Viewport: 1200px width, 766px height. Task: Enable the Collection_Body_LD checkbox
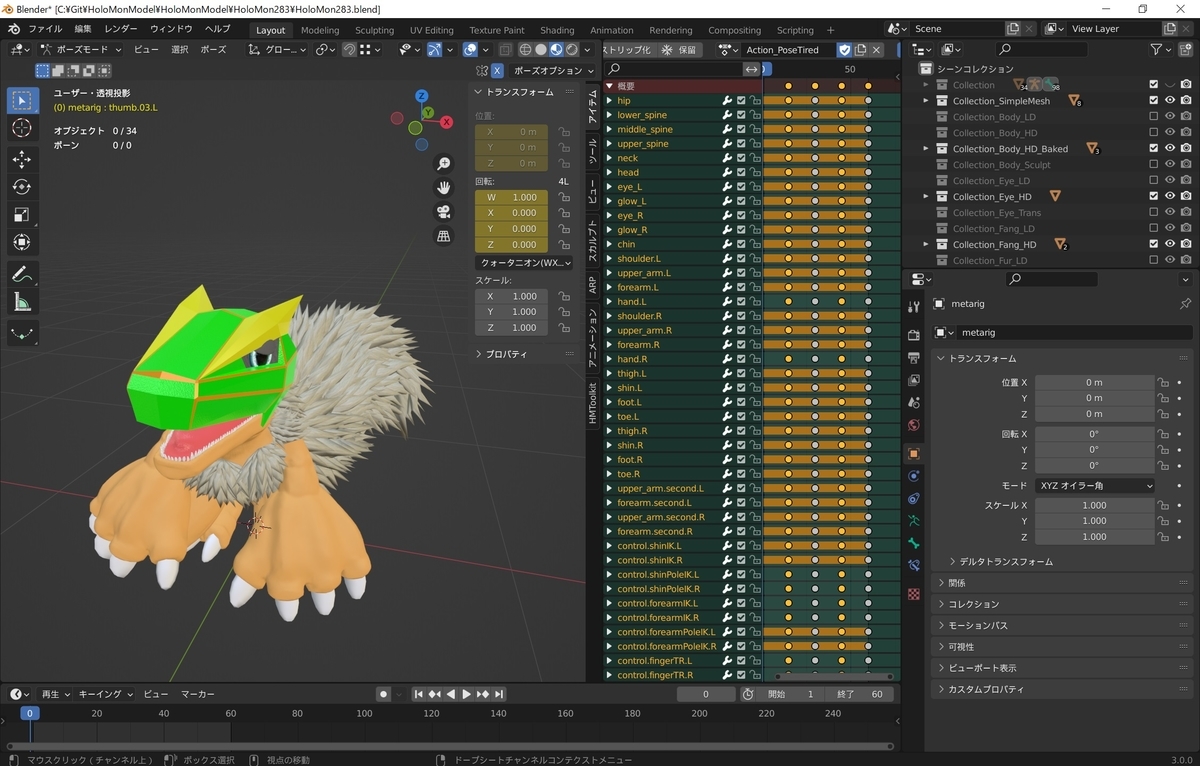(1153, 117)
